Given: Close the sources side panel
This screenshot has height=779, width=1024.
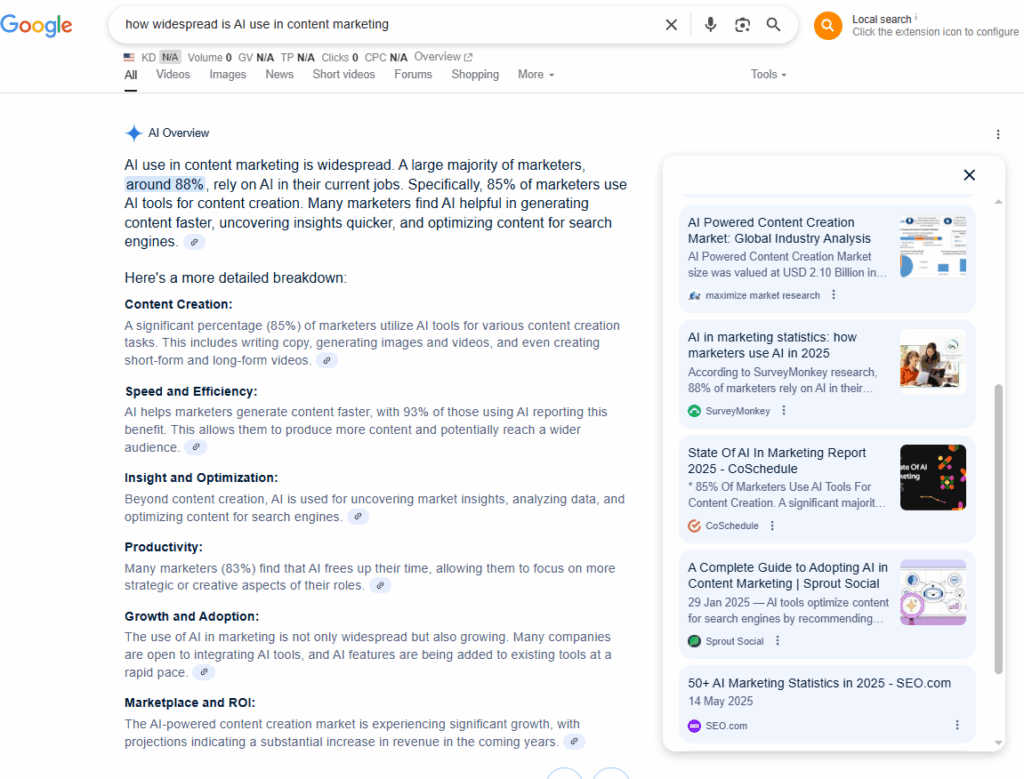Looking at the screenshot, I should (969, 175).
